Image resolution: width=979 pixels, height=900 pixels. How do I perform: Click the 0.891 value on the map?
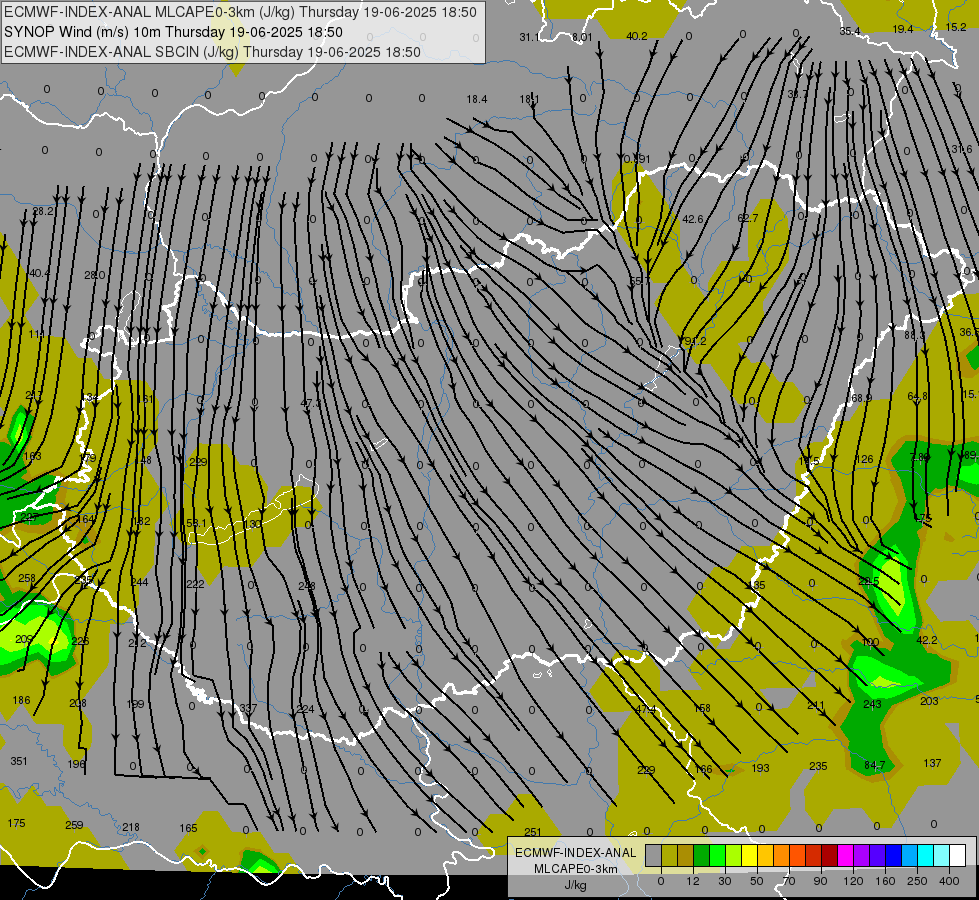(x=637, y=159)
